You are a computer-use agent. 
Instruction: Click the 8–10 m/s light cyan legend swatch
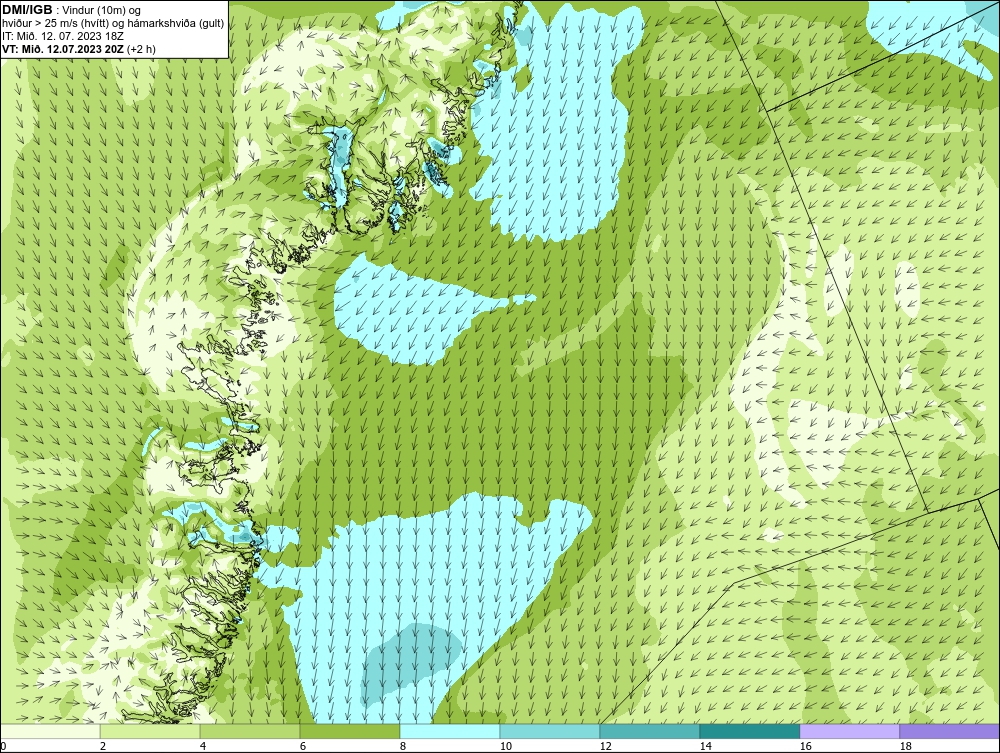[x=450, y=731]
